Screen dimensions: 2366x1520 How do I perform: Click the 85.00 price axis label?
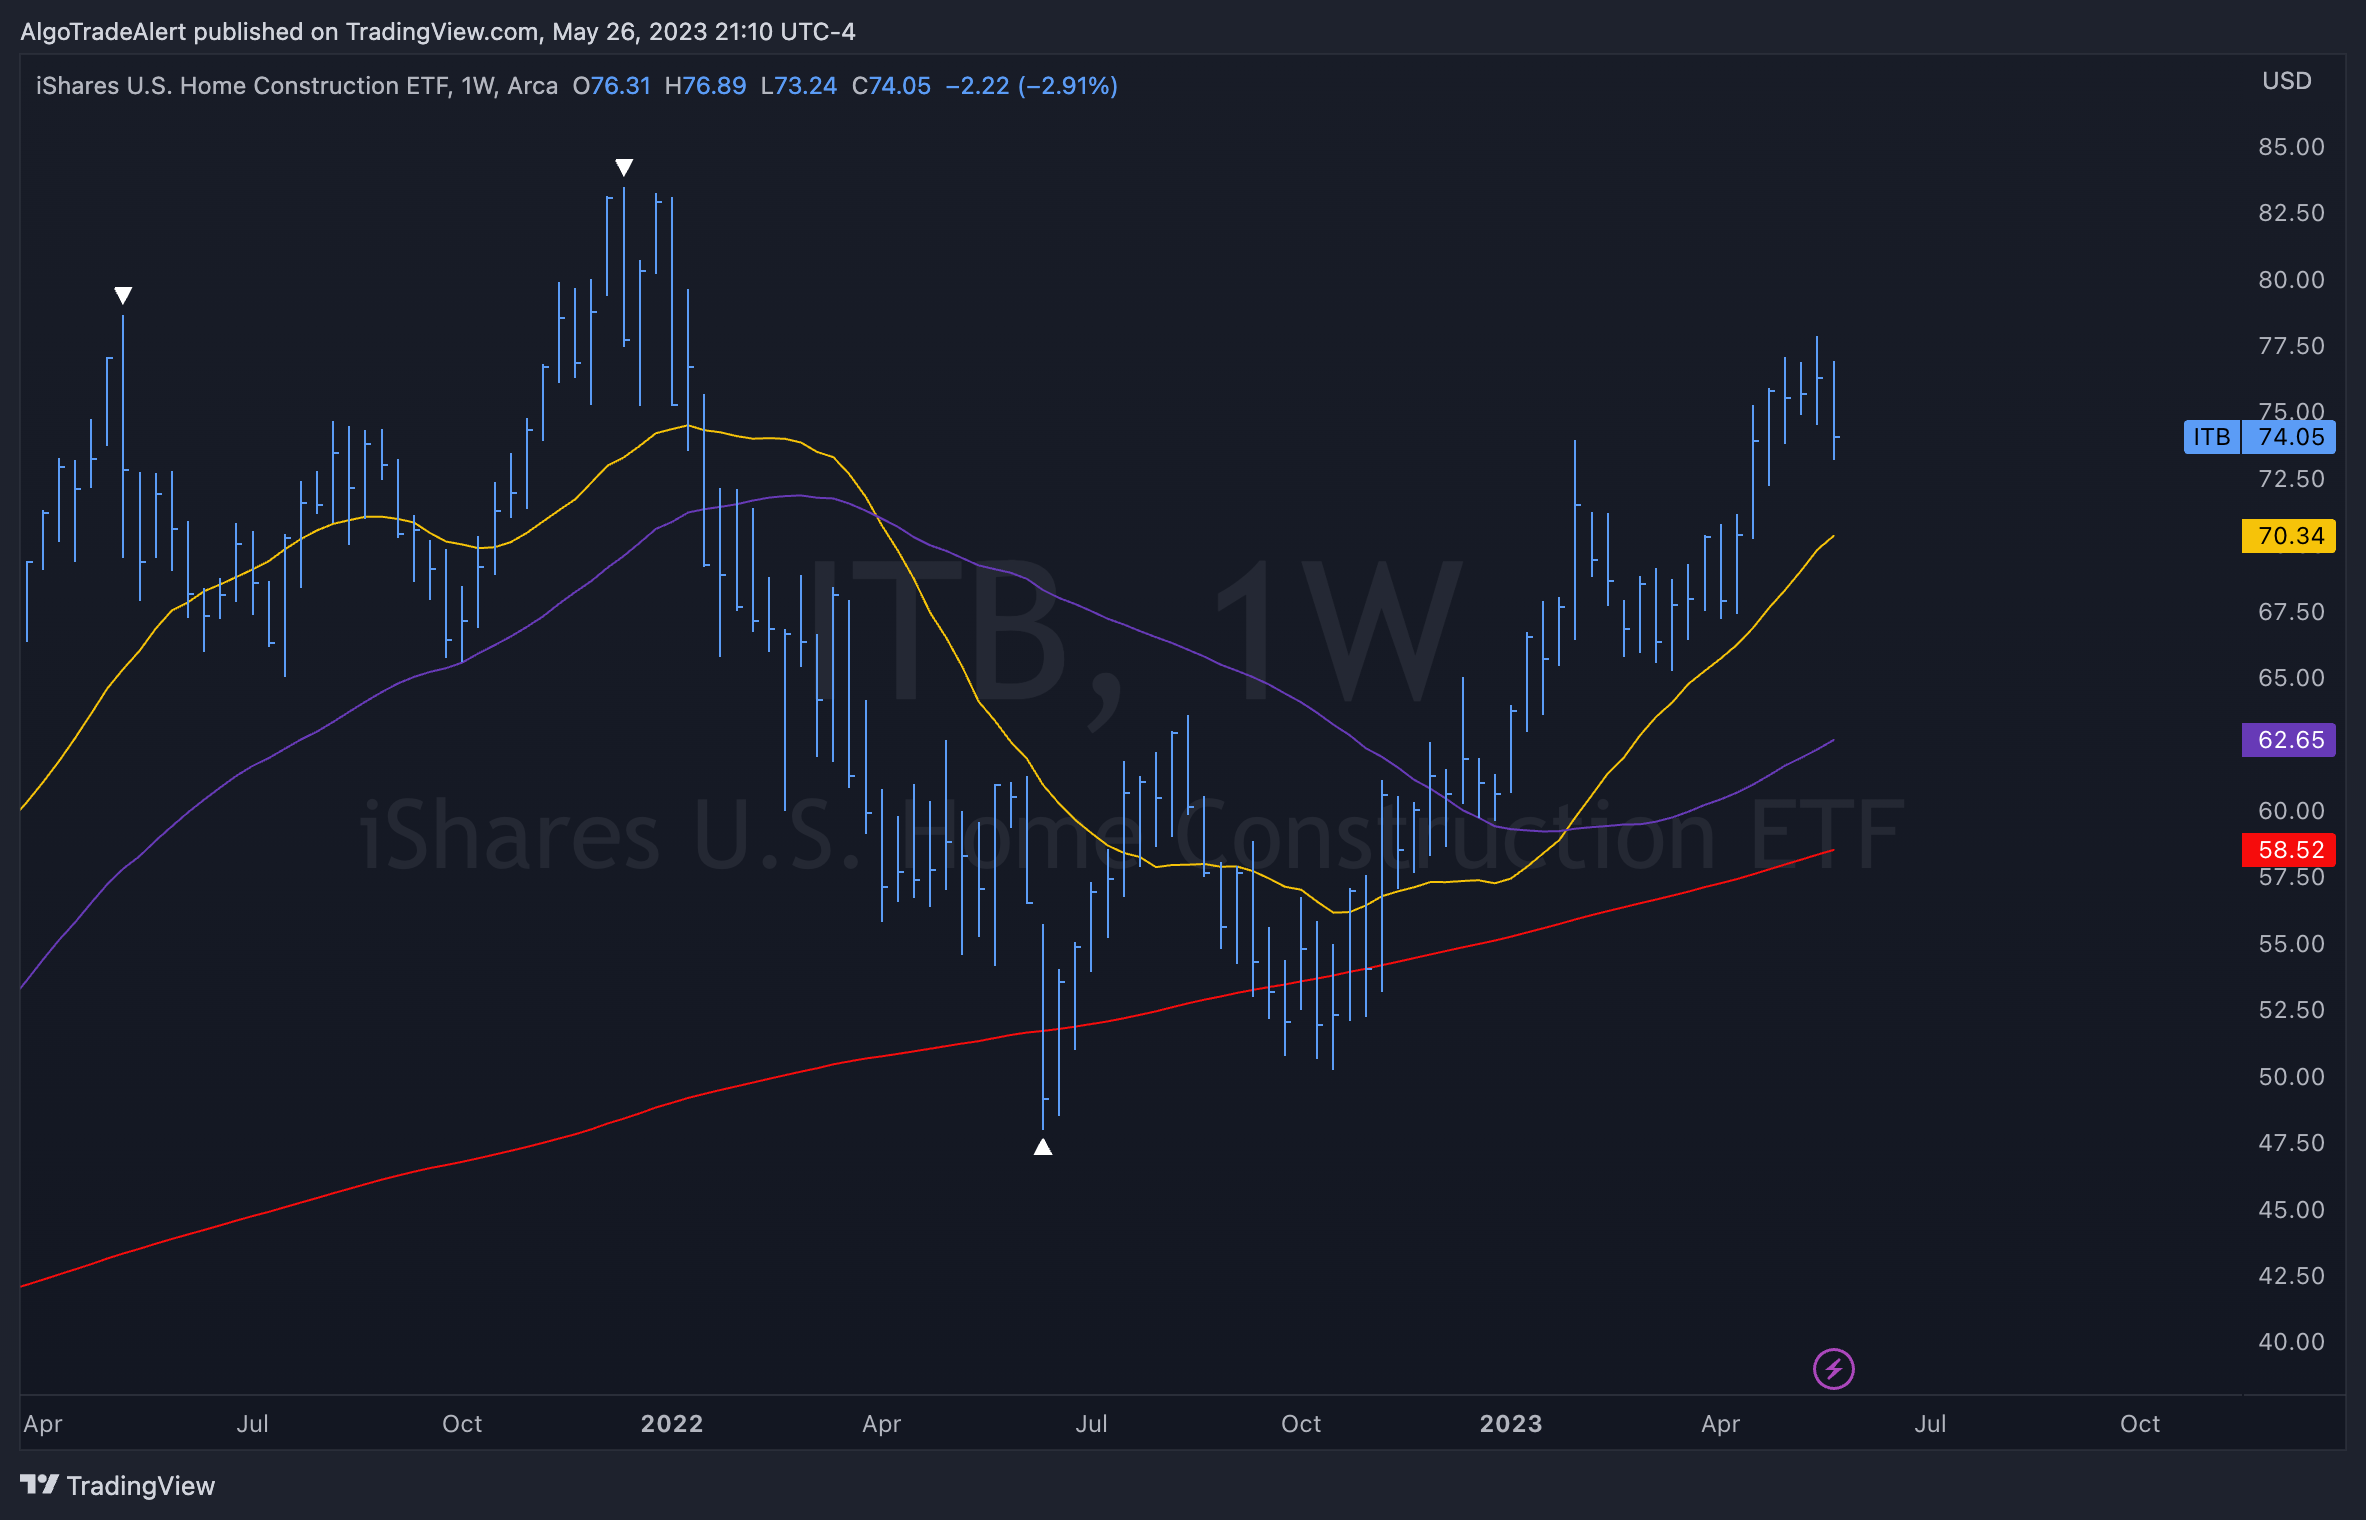[x=2291, y=147]
